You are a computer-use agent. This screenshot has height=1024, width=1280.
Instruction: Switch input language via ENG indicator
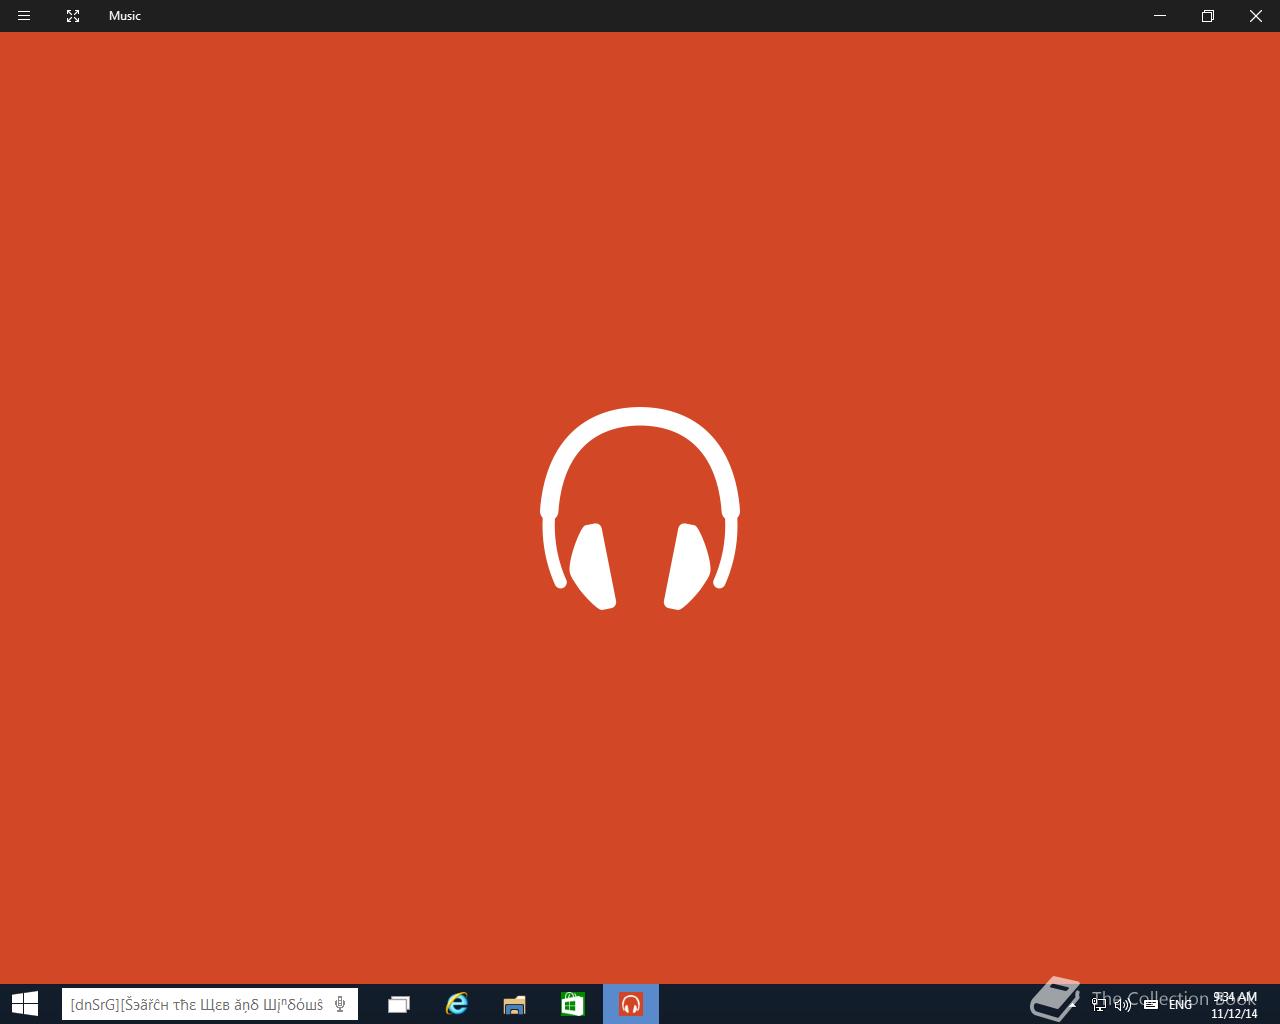(x=1181, y=1004)
